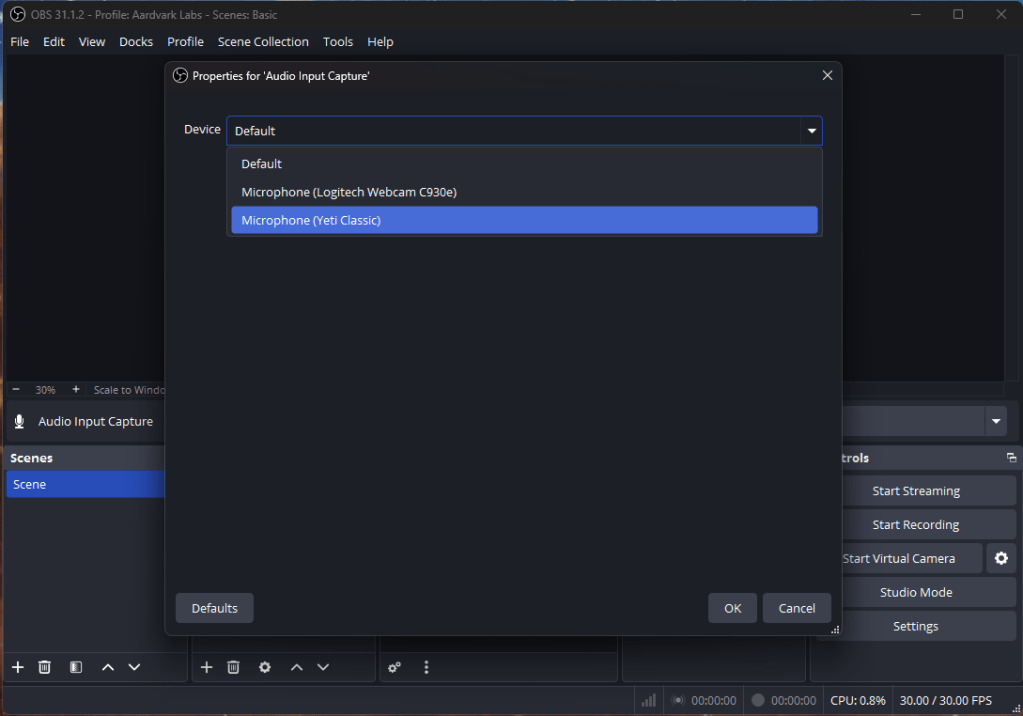This screenshot has width=1023, height=716.
Task: Confirm with the OK button
Action: pos(733,608)
